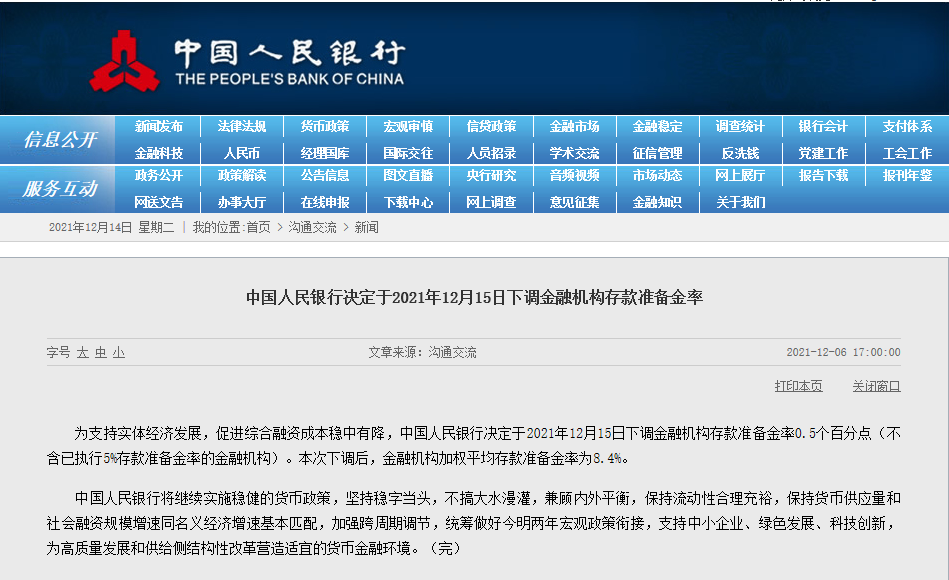Click 文章来源：沟通交流 text

422,352
